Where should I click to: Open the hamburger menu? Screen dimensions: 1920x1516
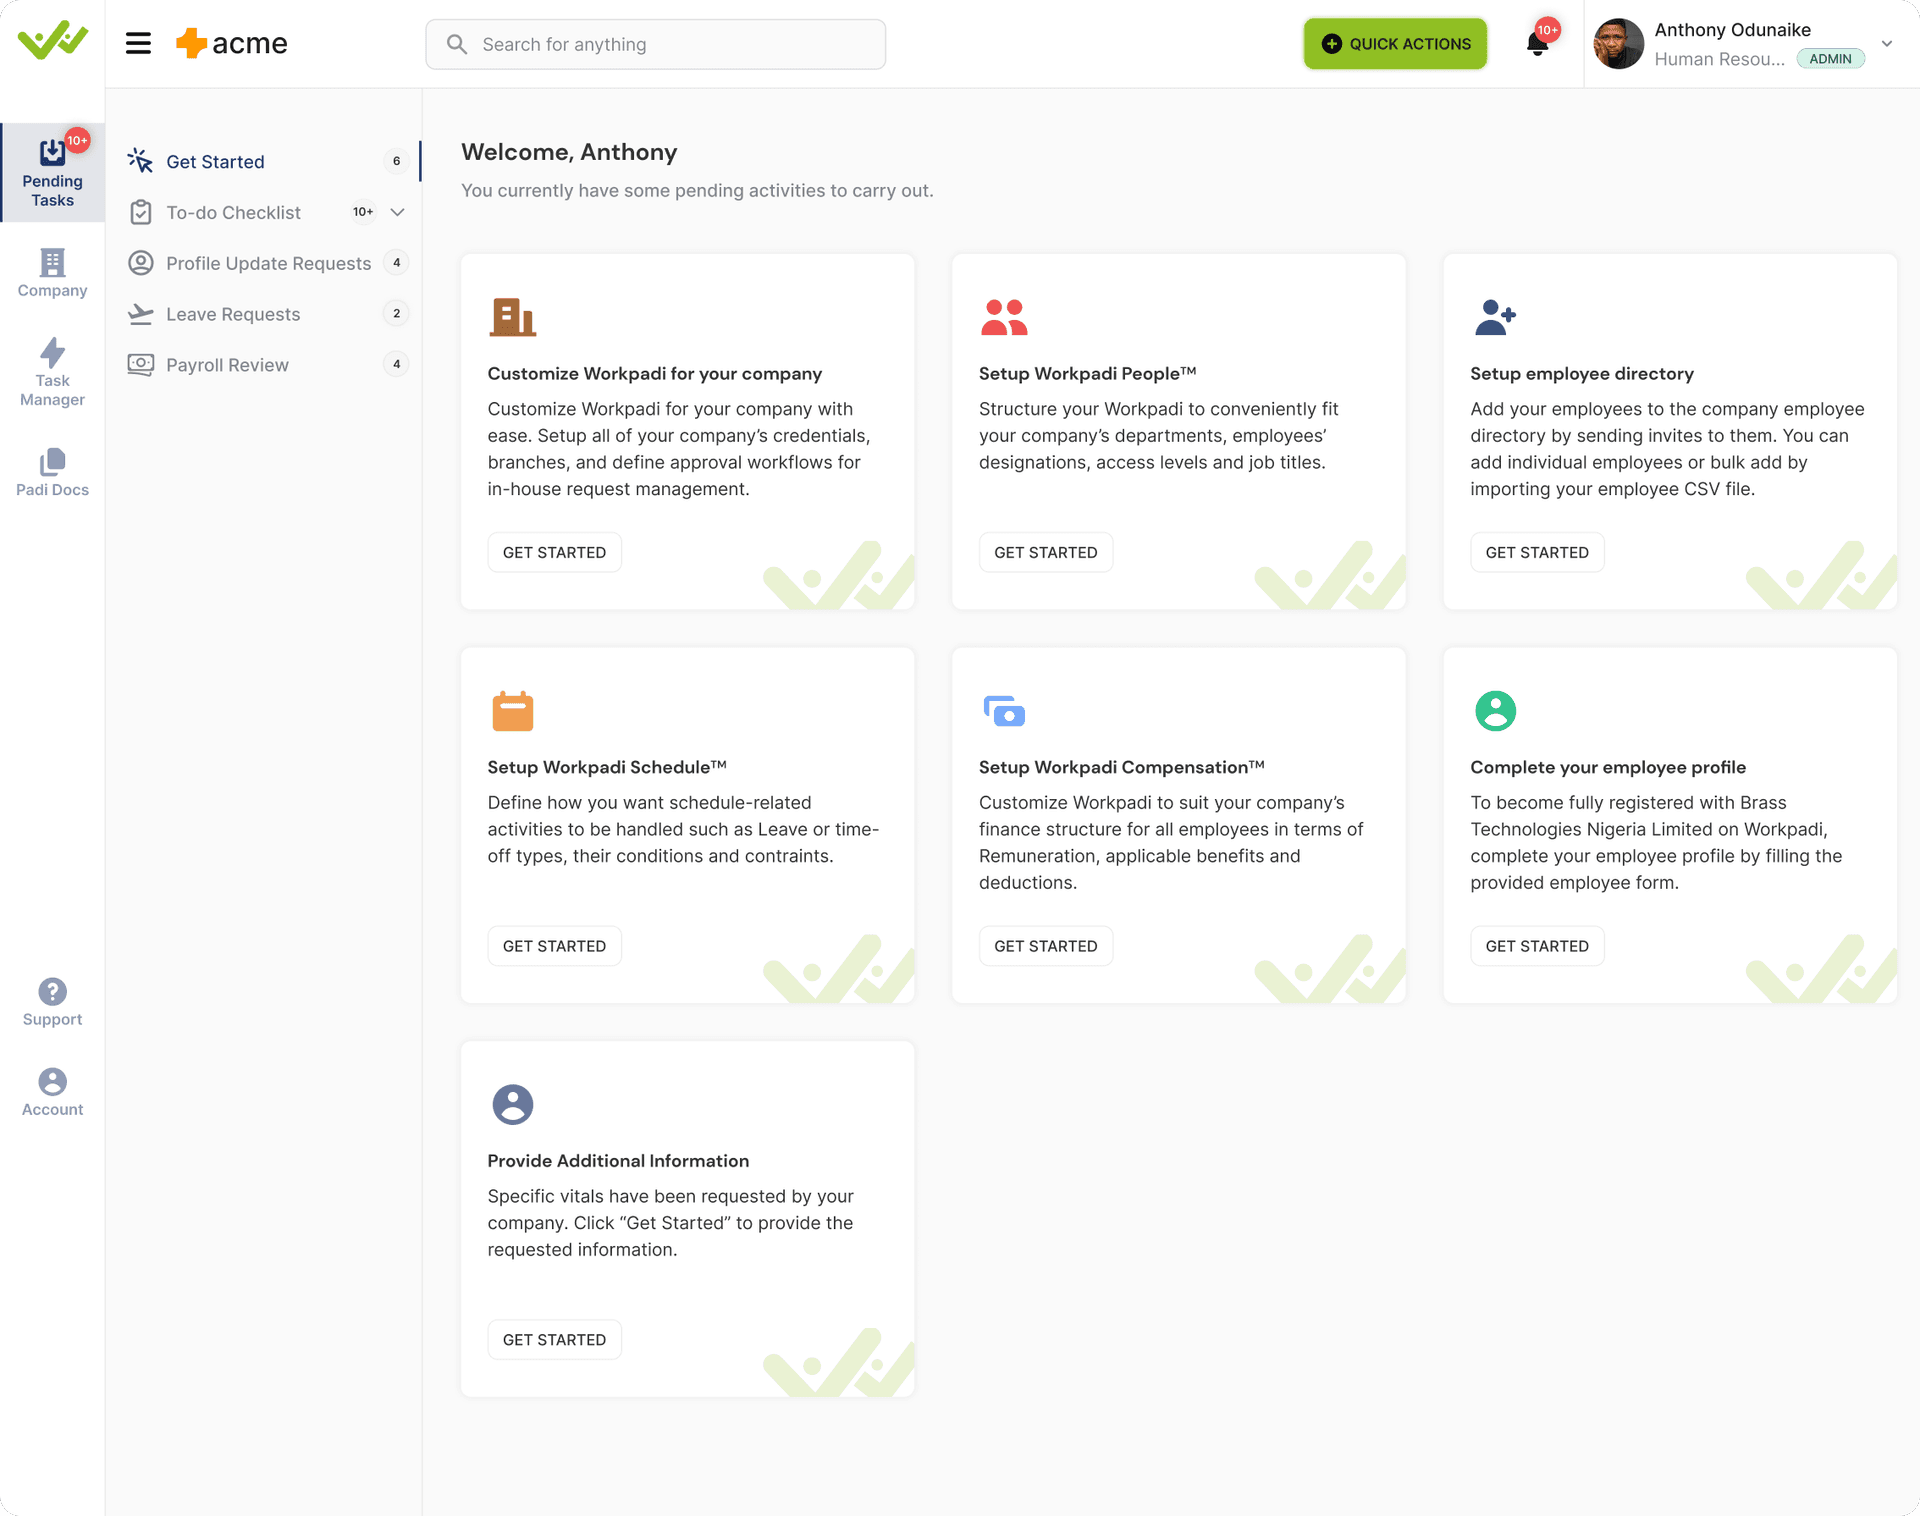pyautogui.click(x=138, y=43)
